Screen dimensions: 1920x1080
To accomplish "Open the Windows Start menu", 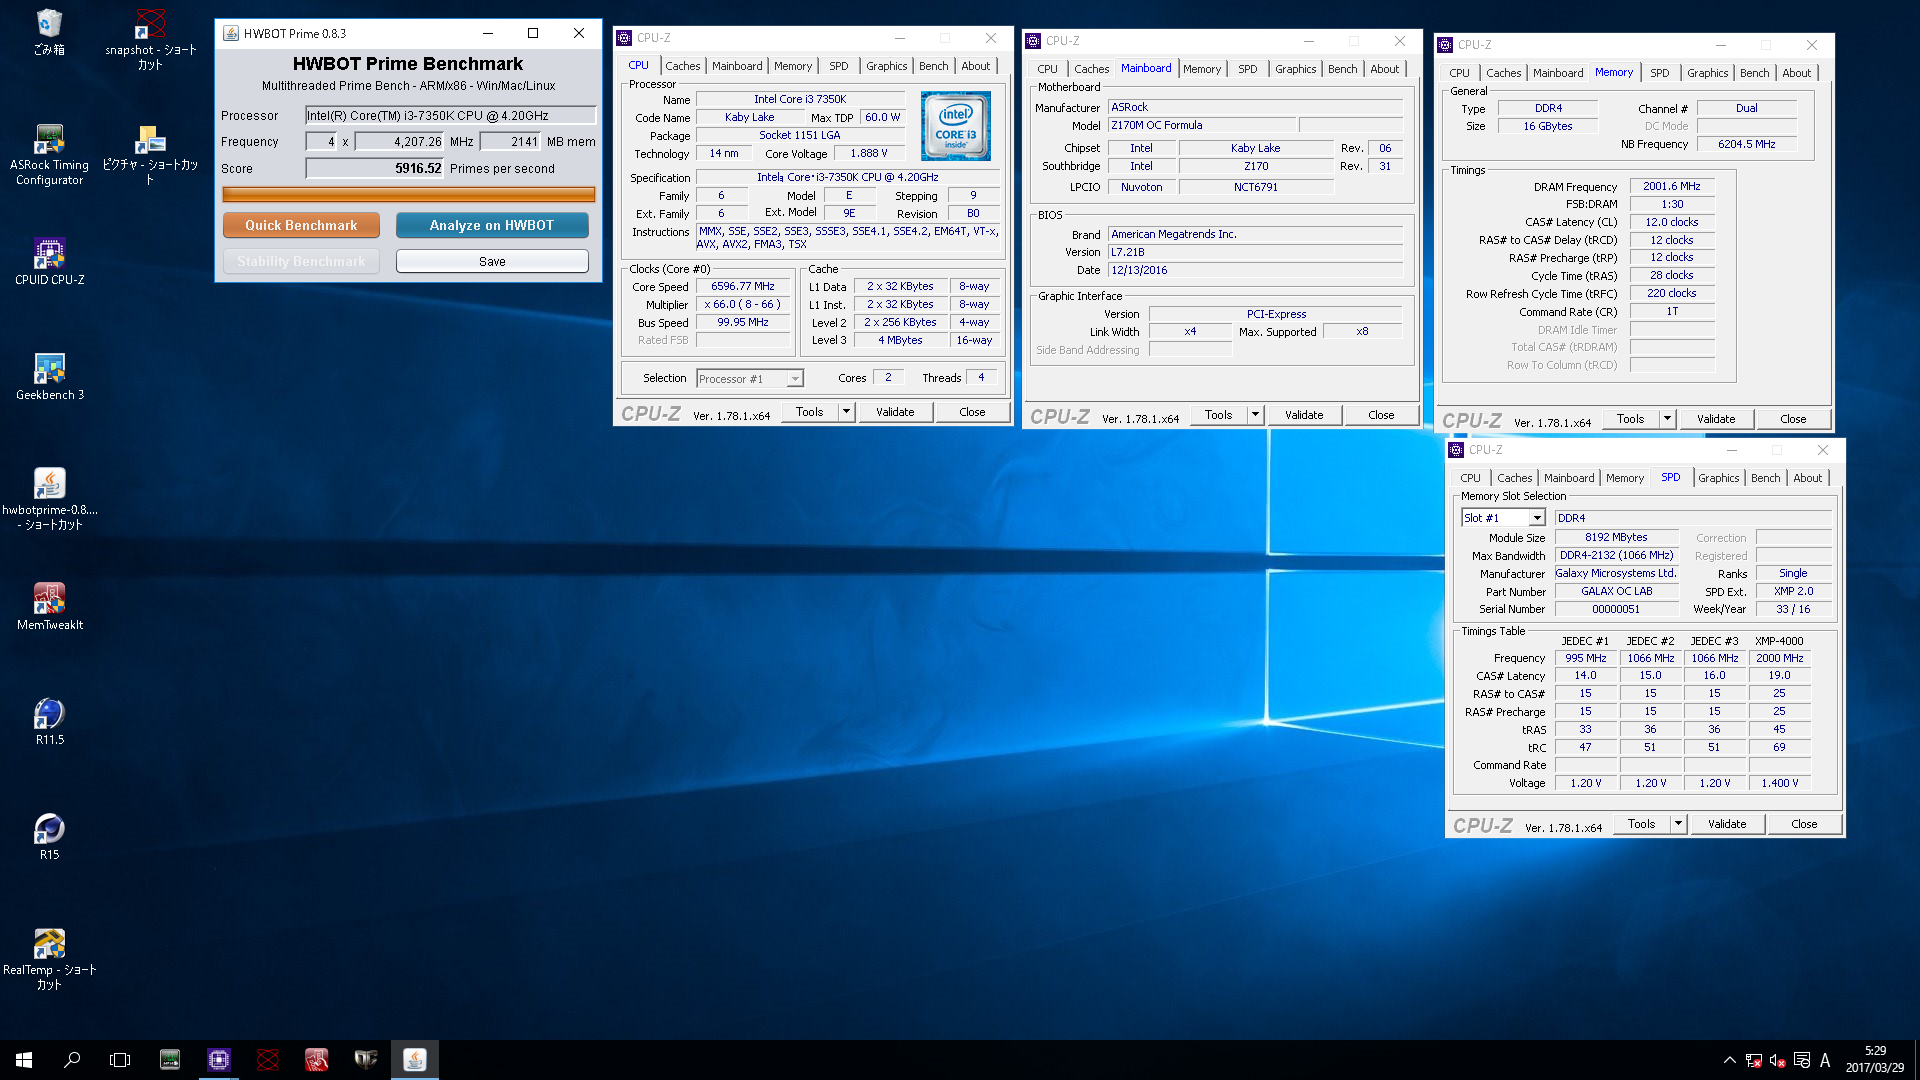I will (24, 1060).
